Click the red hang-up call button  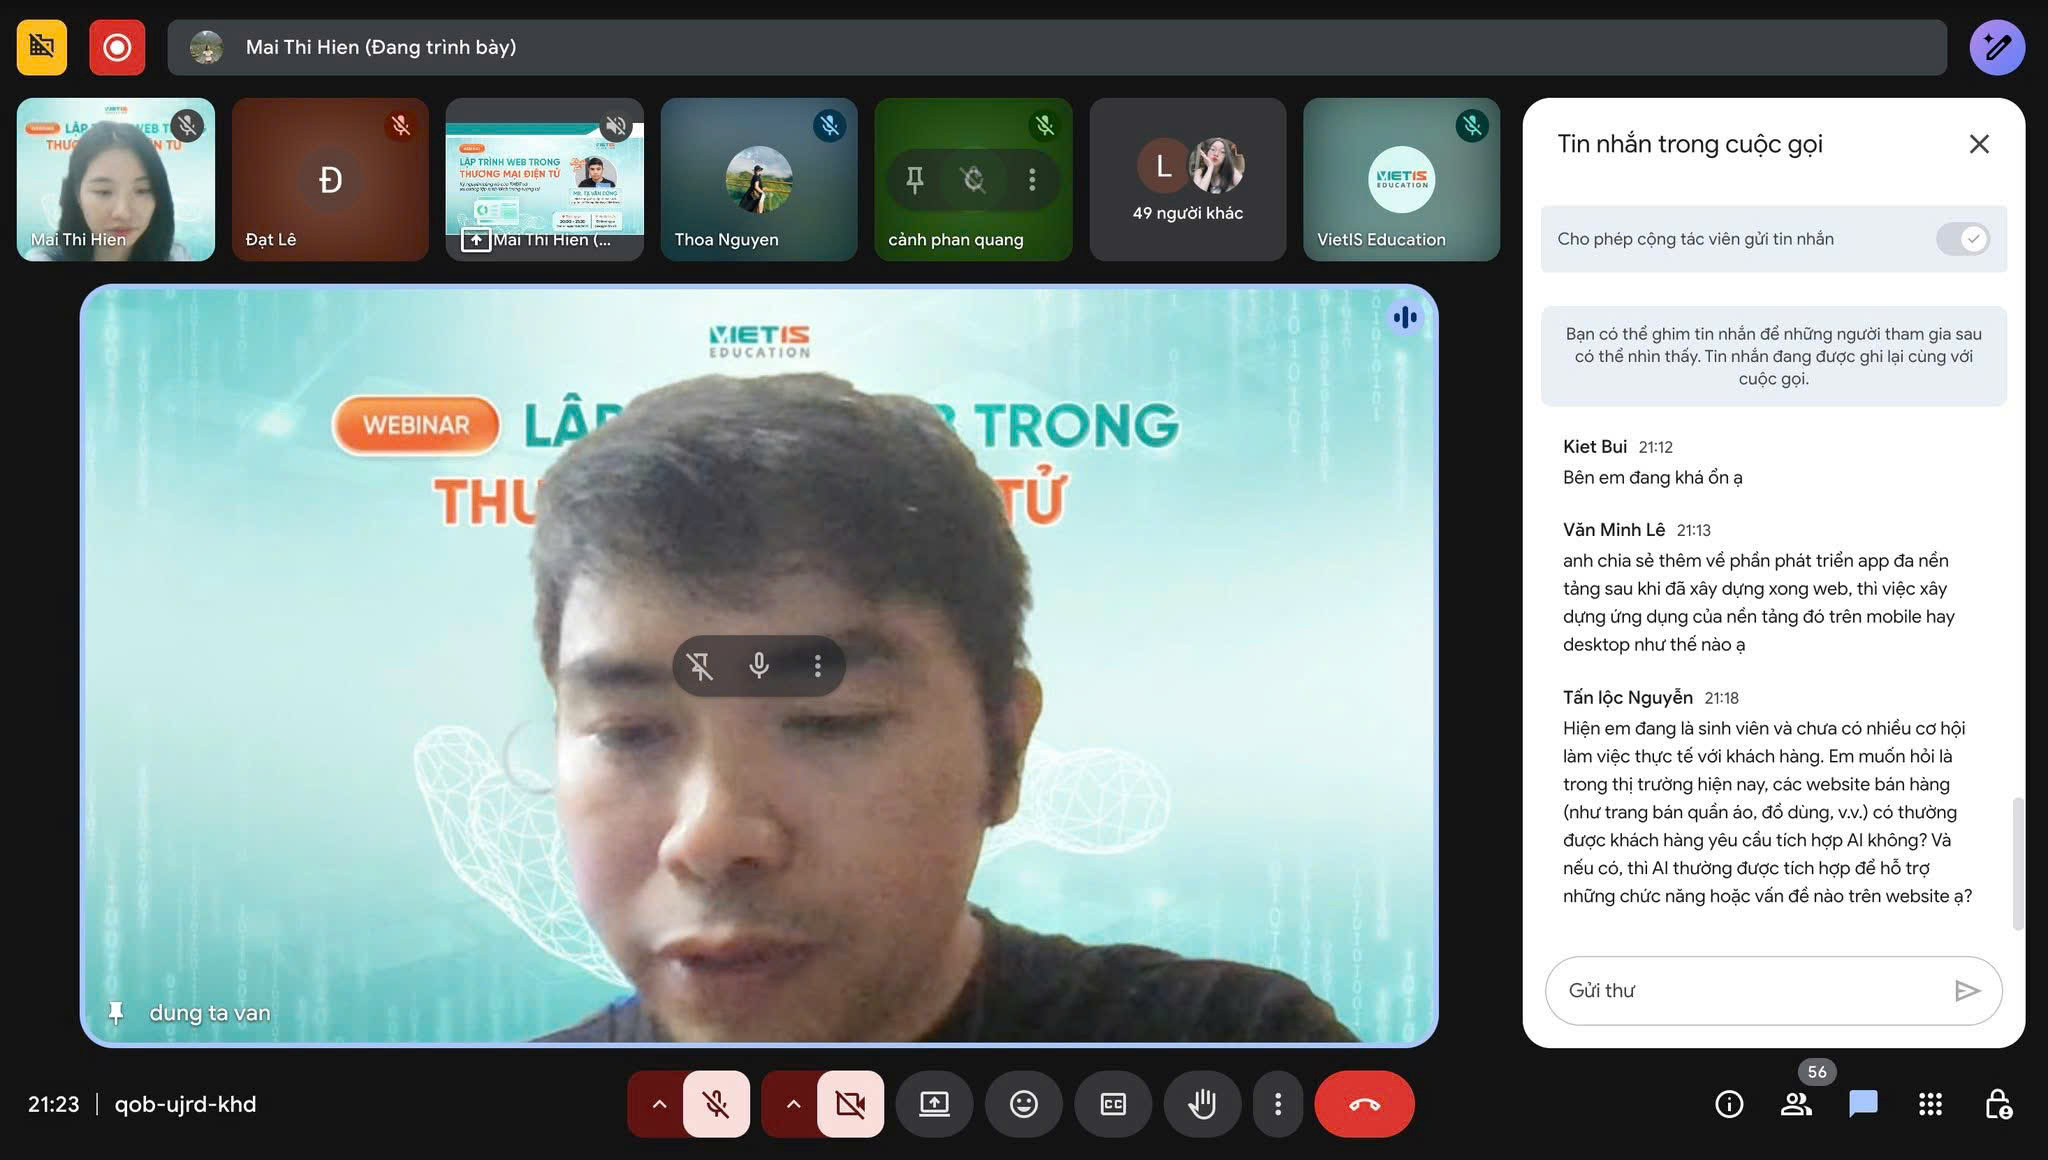1364,1104
